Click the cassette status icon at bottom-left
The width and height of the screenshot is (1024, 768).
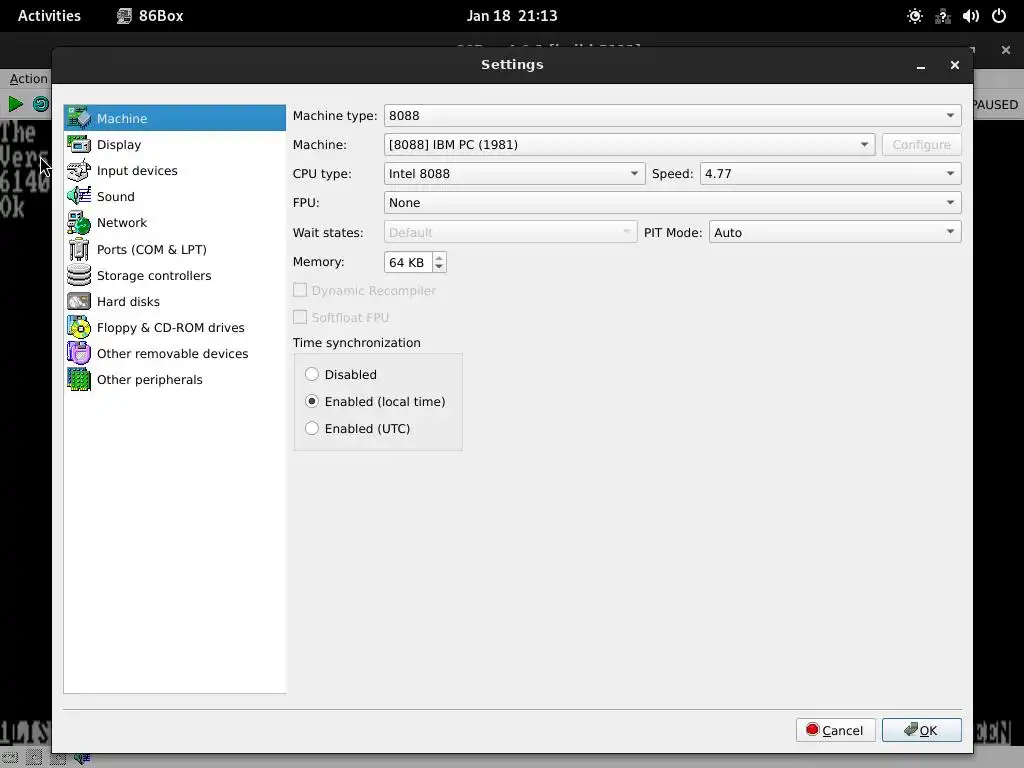coord(9,758)
